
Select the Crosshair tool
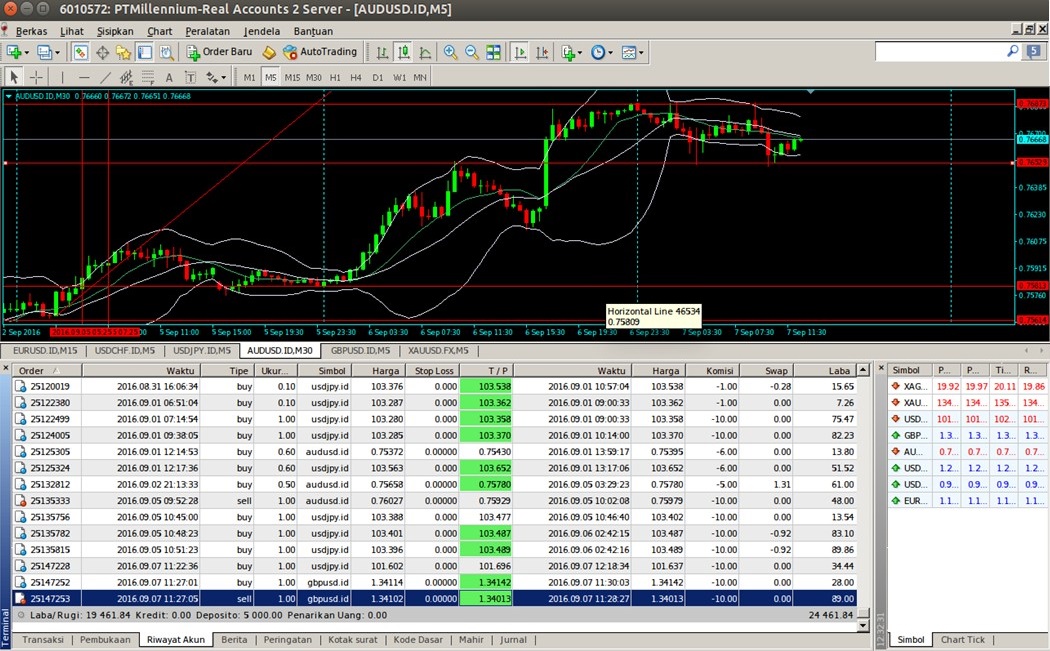point(36,78)
